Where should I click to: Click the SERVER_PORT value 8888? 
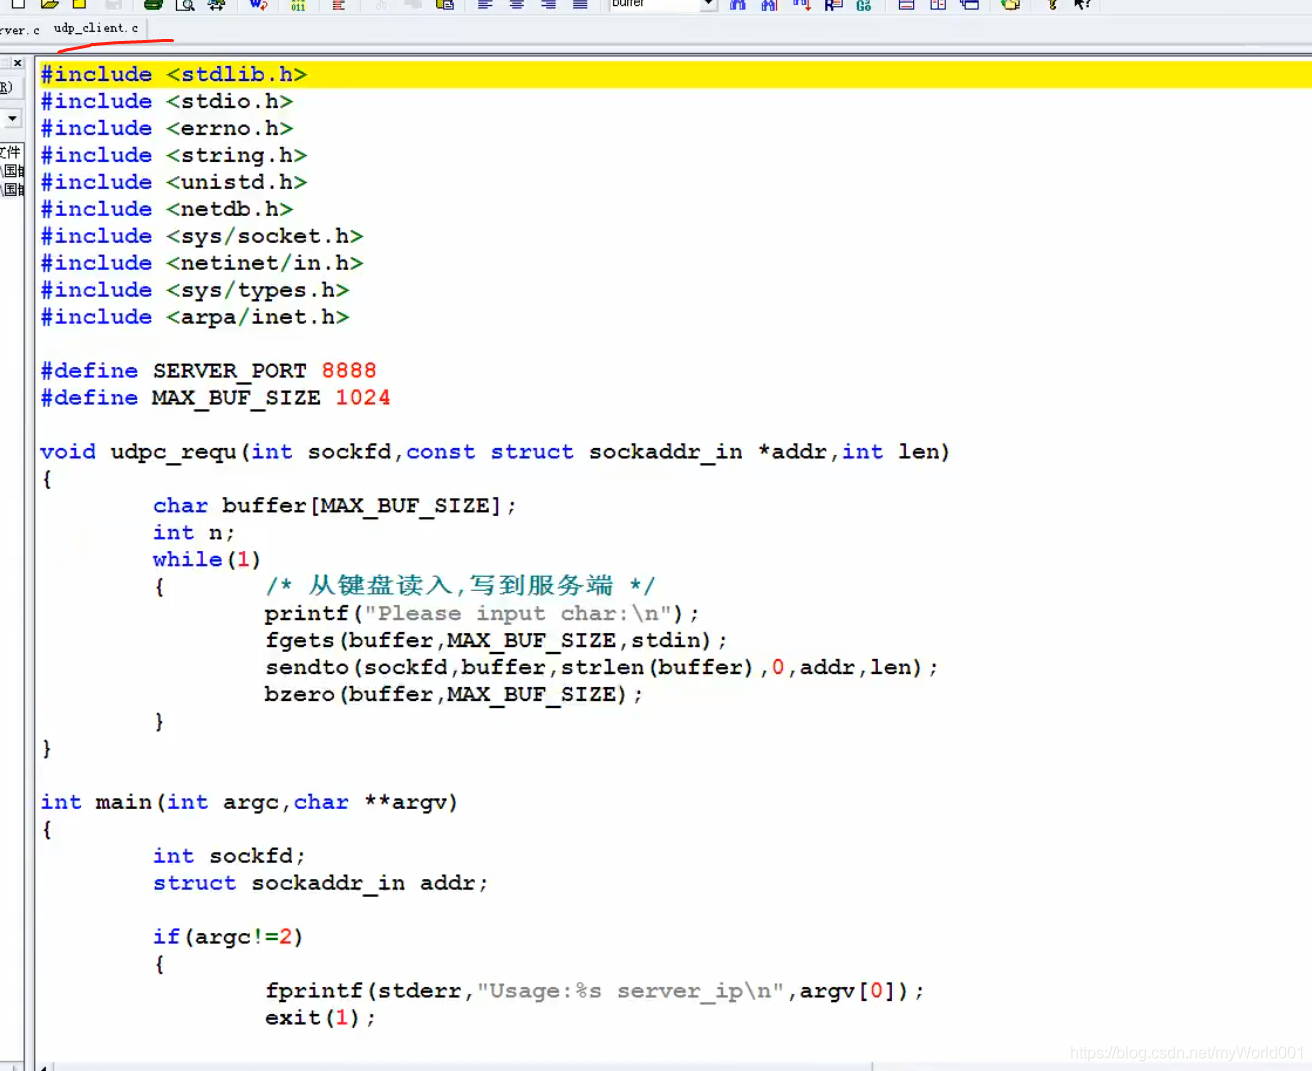[349, 371]
